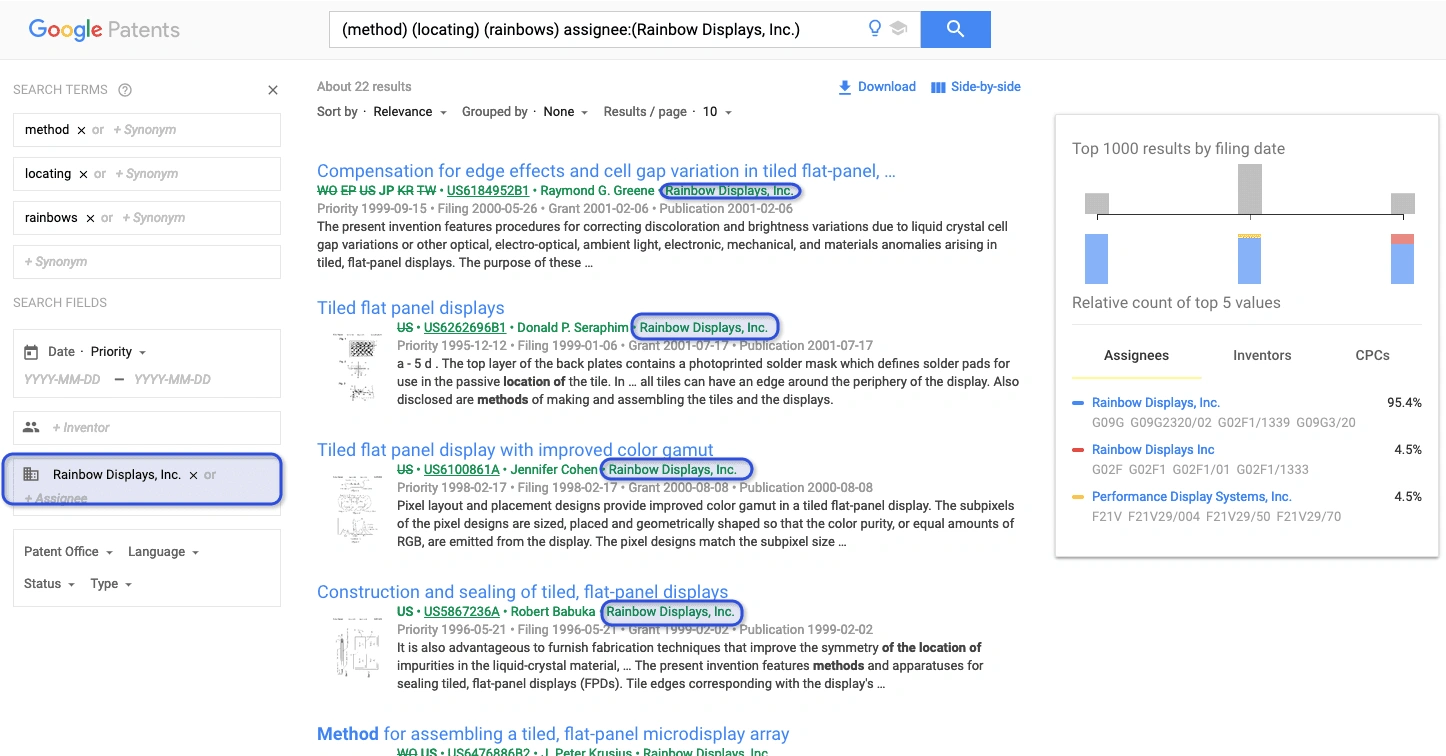The width and height of the screenshot is (1446, 756).
Task: Open 'Construction and sealing of tiled, flat-panel displays'
Action: coord(522,592)
